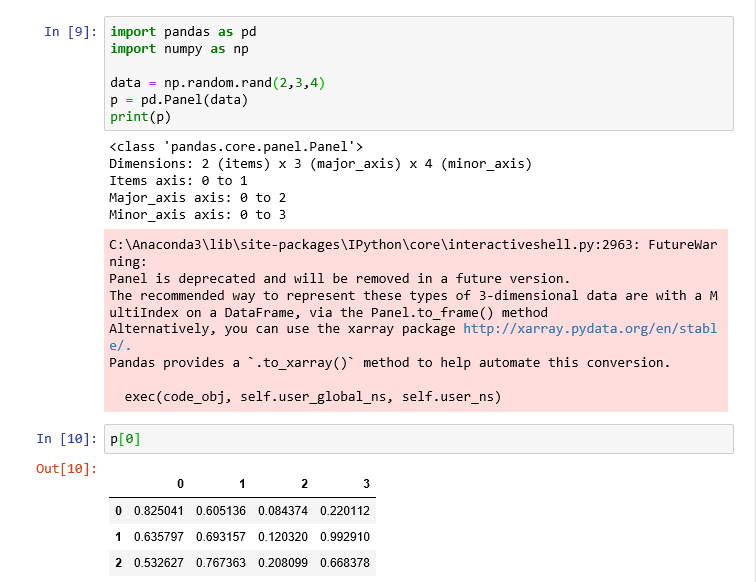
Task: Click the cell with value 0.084374
Action: pos(283,511)
